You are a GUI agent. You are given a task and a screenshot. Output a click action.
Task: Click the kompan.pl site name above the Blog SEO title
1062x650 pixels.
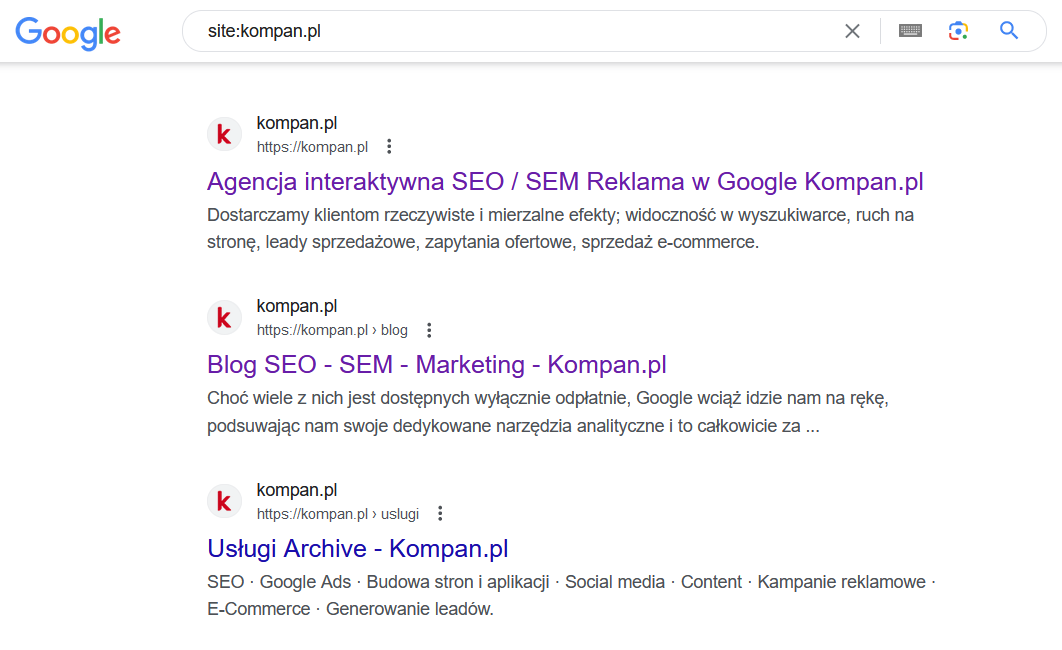297,306
